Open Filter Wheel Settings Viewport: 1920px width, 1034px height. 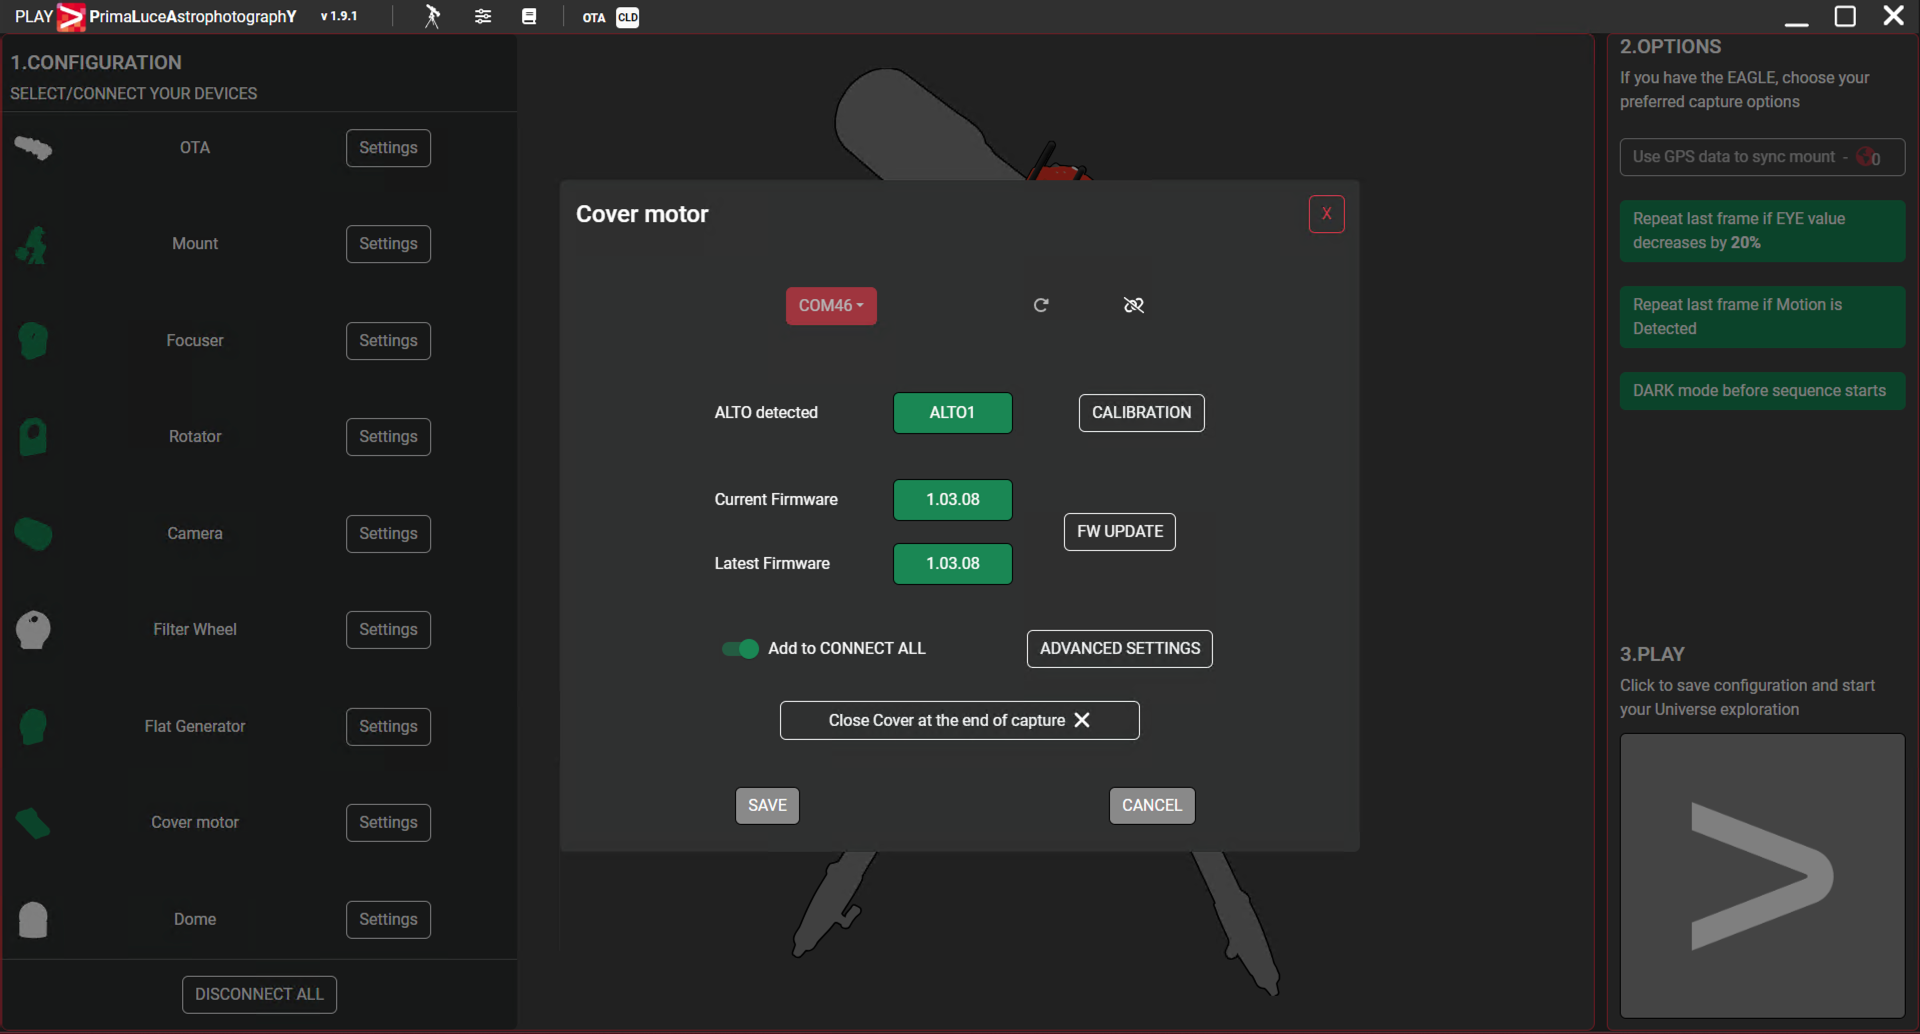388,630
